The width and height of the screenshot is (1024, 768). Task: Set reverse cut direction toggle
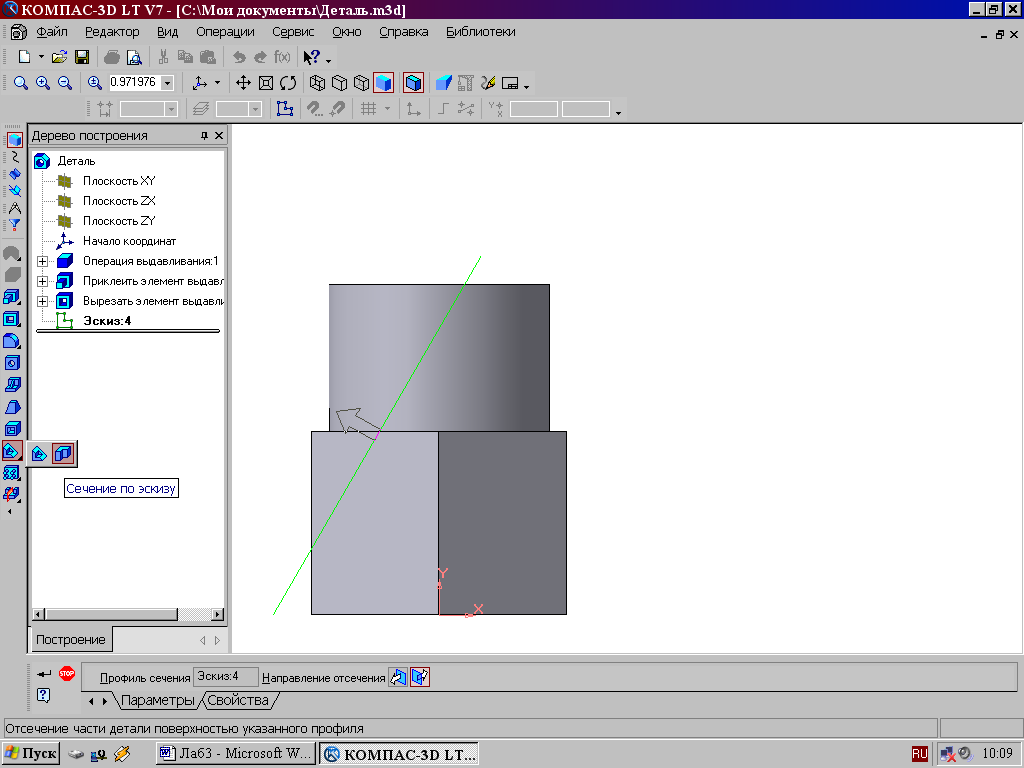420,677
